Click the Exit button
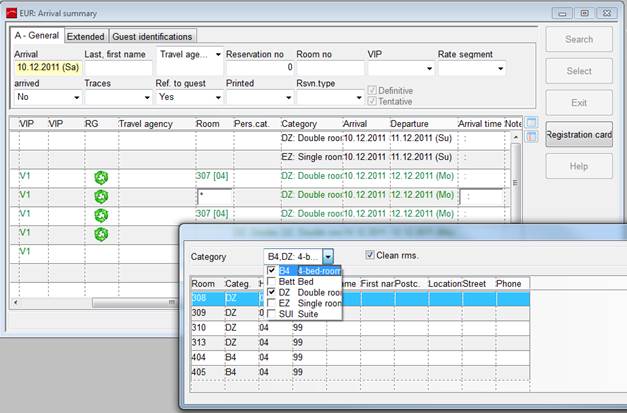The height and width of the screenshot is (413, 627). (x=579, y=103)
